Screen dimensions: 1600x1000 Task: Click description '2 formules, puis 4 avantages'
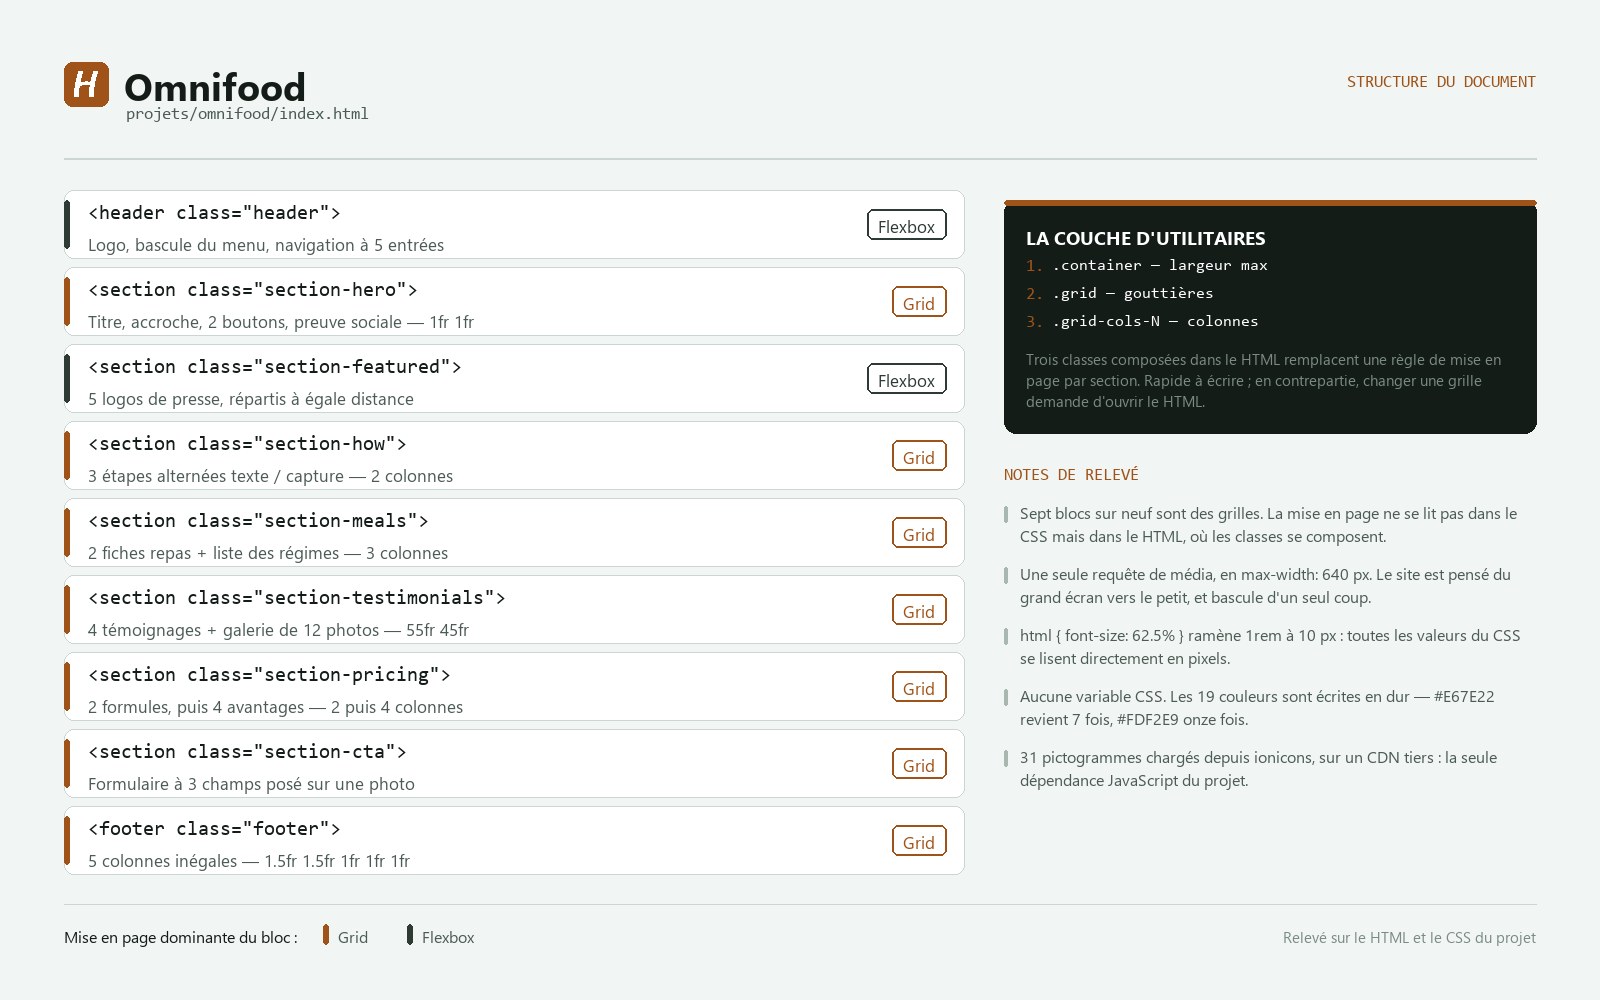pos(196,707)
